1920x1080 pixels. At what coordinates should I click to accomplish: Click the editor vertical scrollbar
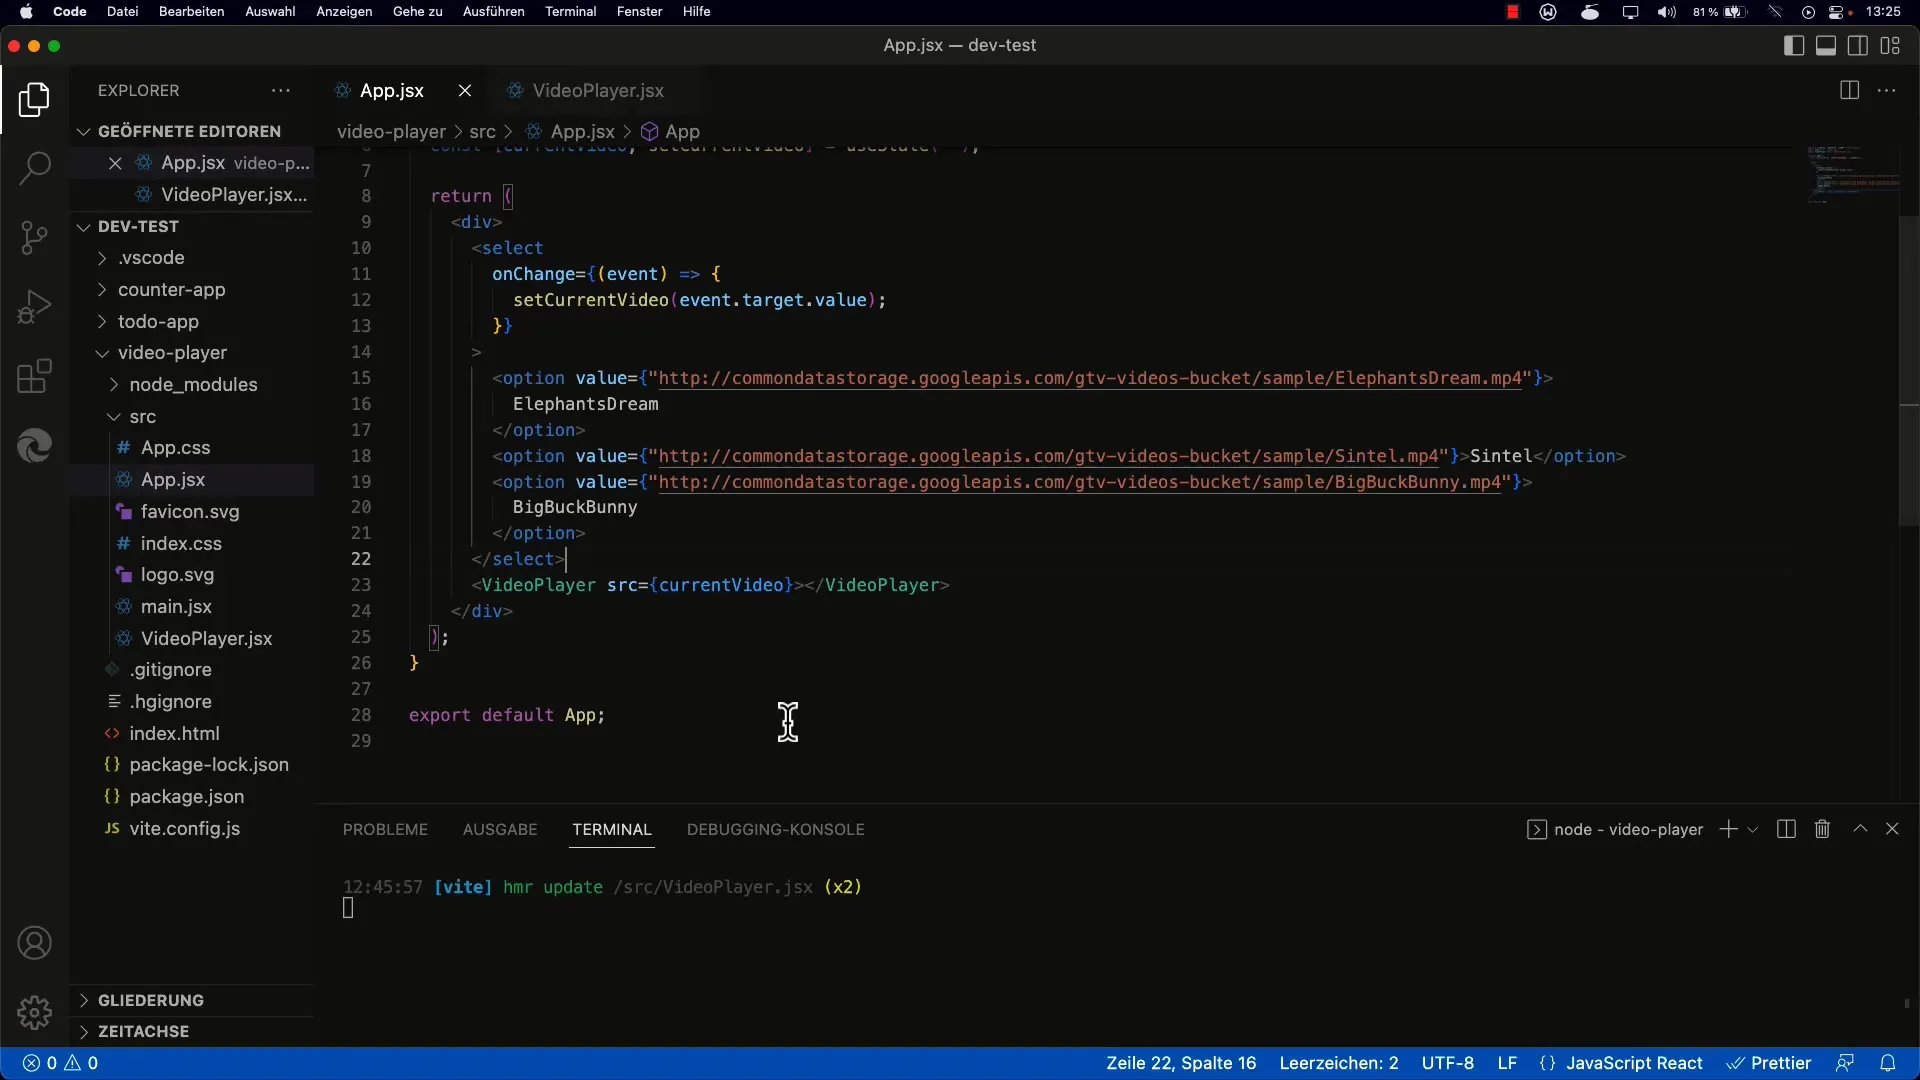coord(1908,370)
